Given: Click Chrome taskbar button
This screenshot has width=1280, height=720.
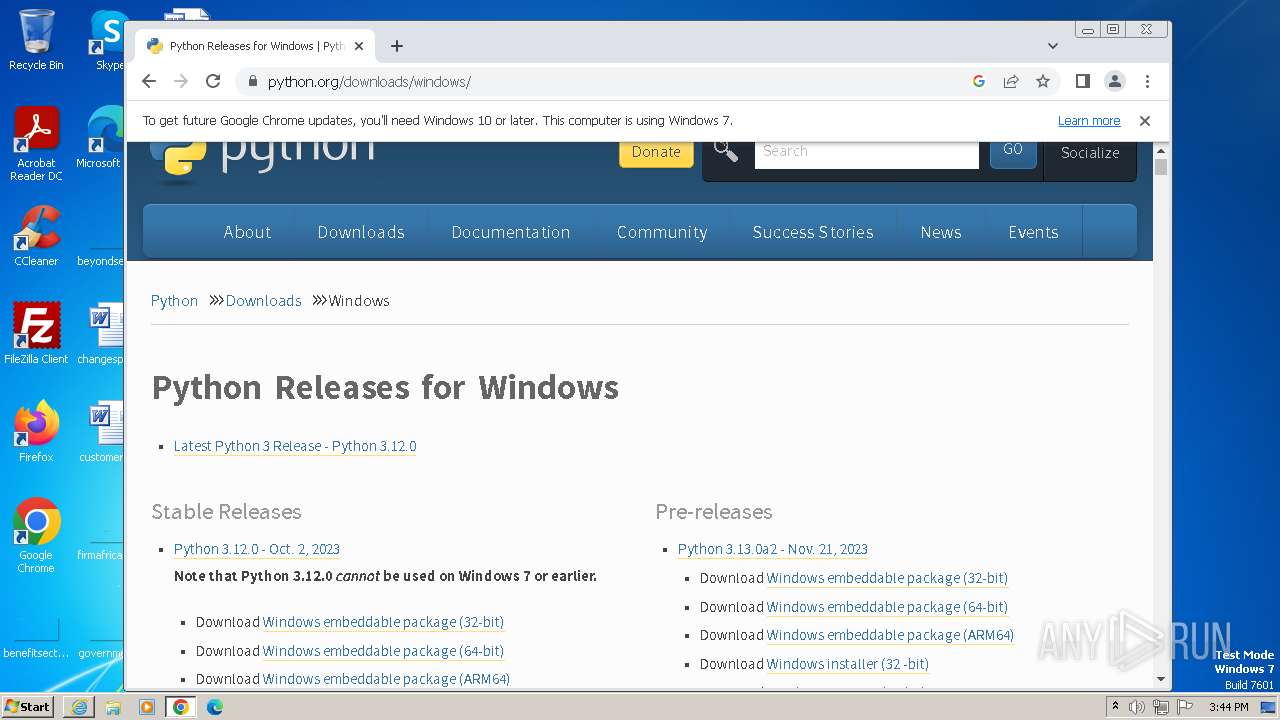Looking at the screenshot, I should point(181,707).
